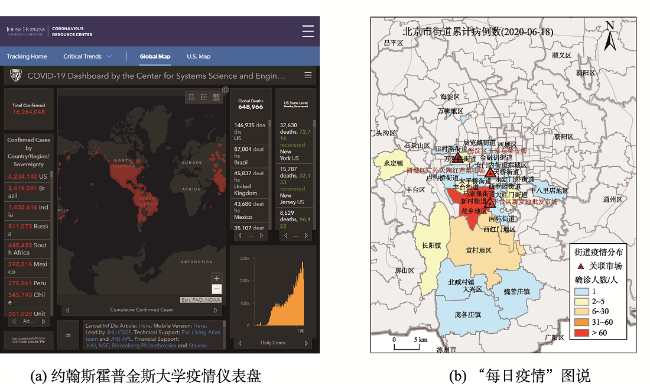Select the US entry in confirmed cases list
The width and height of the screenshot is (650, 384).
pyautogui.click(x=28, y=176)
